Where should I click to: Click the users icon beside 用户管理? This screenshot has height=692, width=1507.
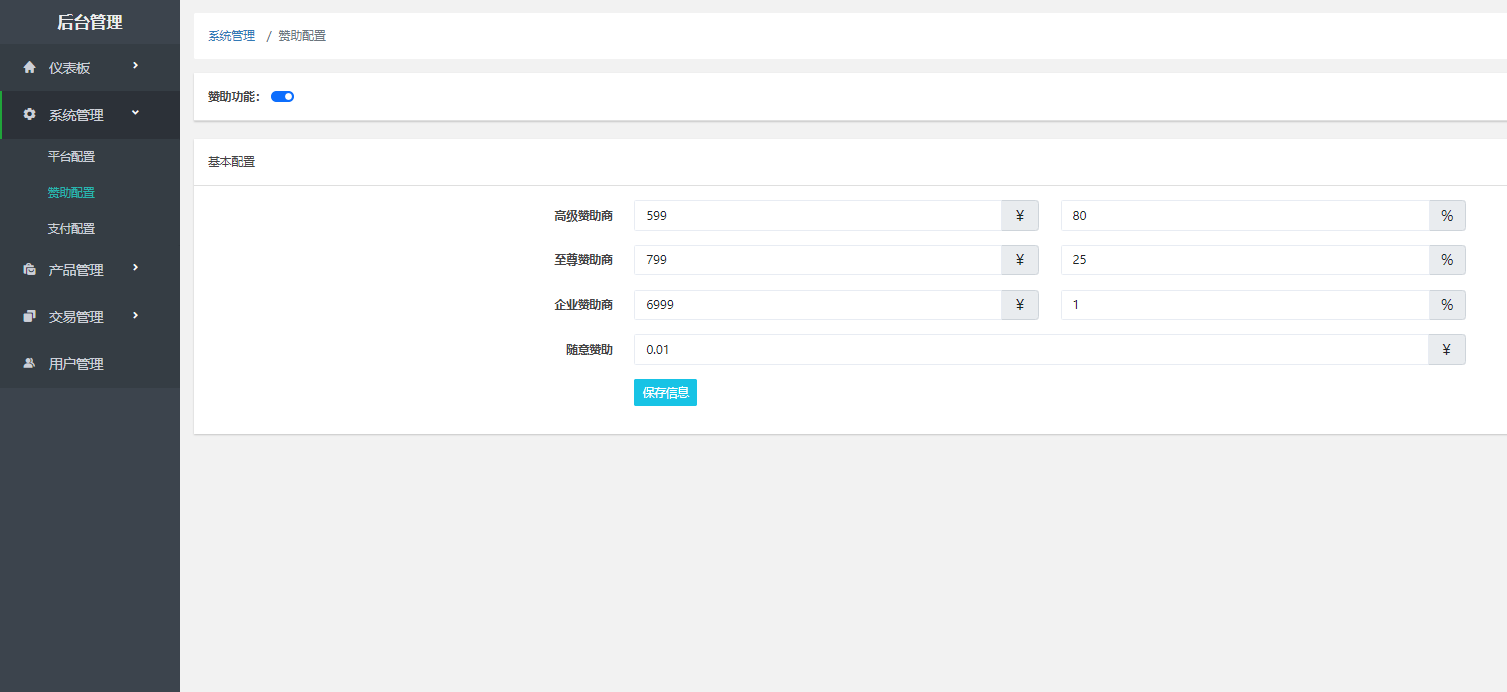coord(29,364)
